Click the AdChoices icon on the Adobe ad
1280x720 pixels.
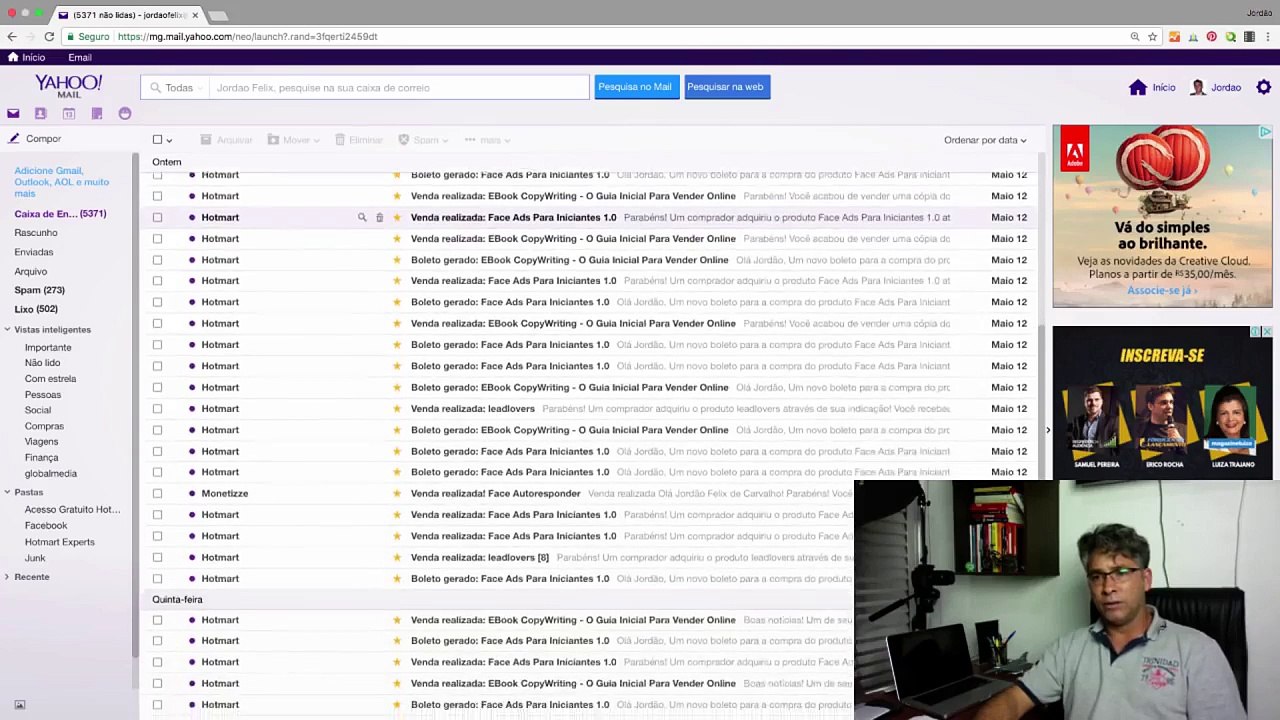pos(1265,132)
